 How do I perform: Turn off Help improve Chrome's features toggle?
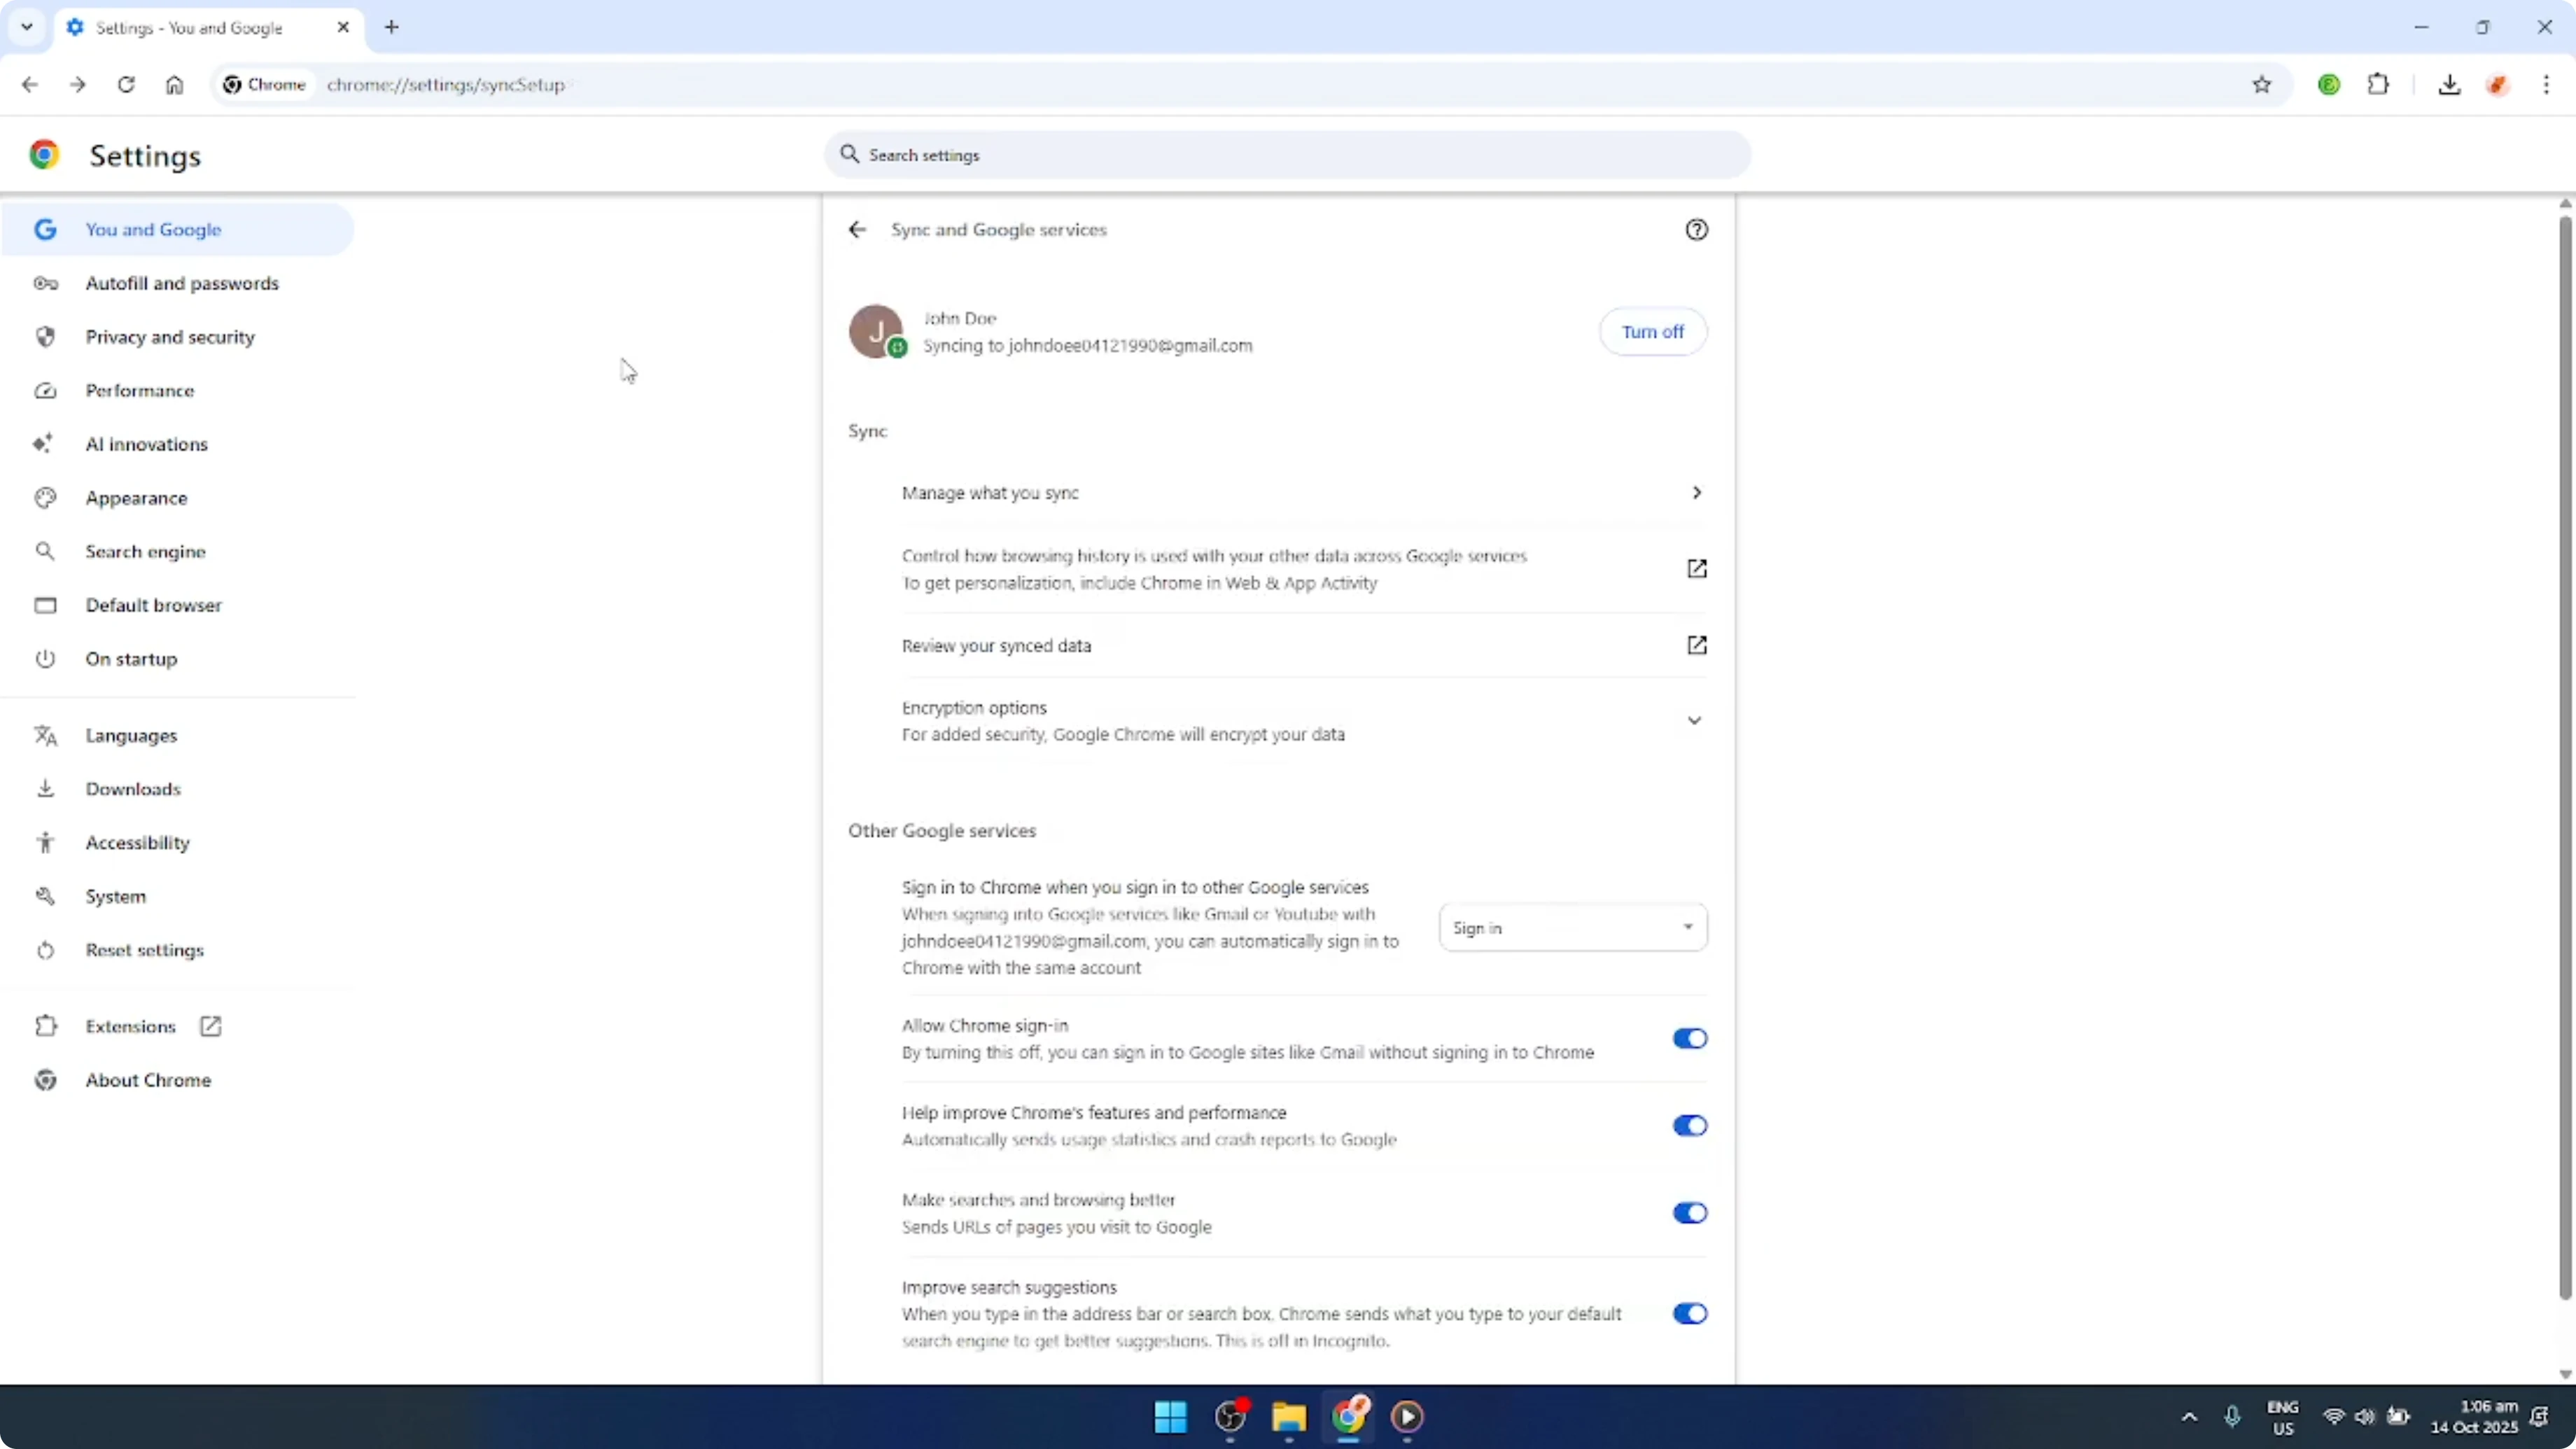click(1690, 1126)
